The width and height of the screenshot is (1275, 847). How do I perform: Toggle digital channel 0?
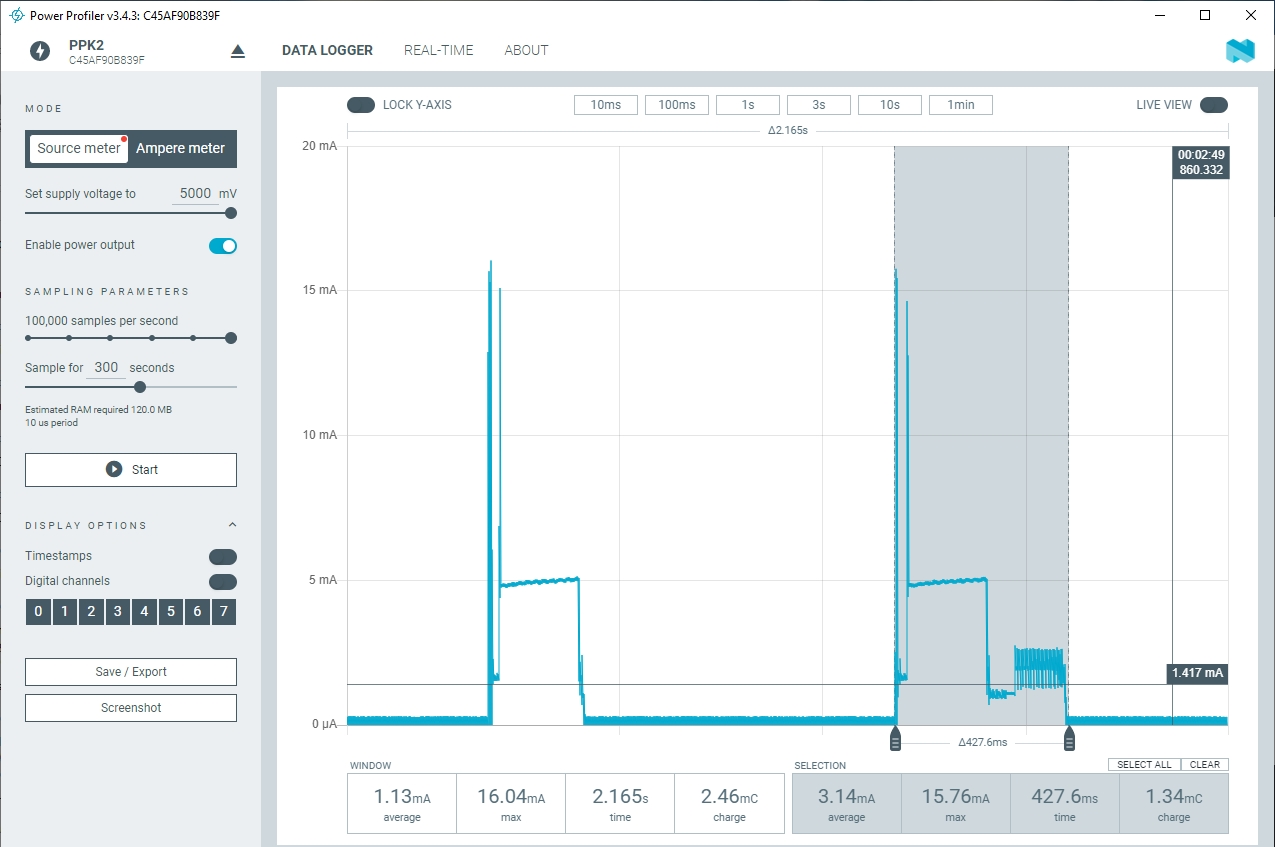[38, 612]
